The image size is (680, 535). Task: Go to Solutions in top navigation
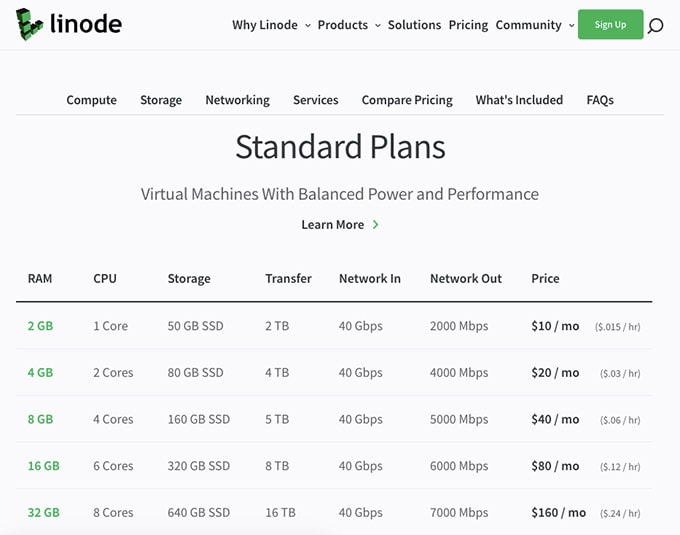[414, 25]
